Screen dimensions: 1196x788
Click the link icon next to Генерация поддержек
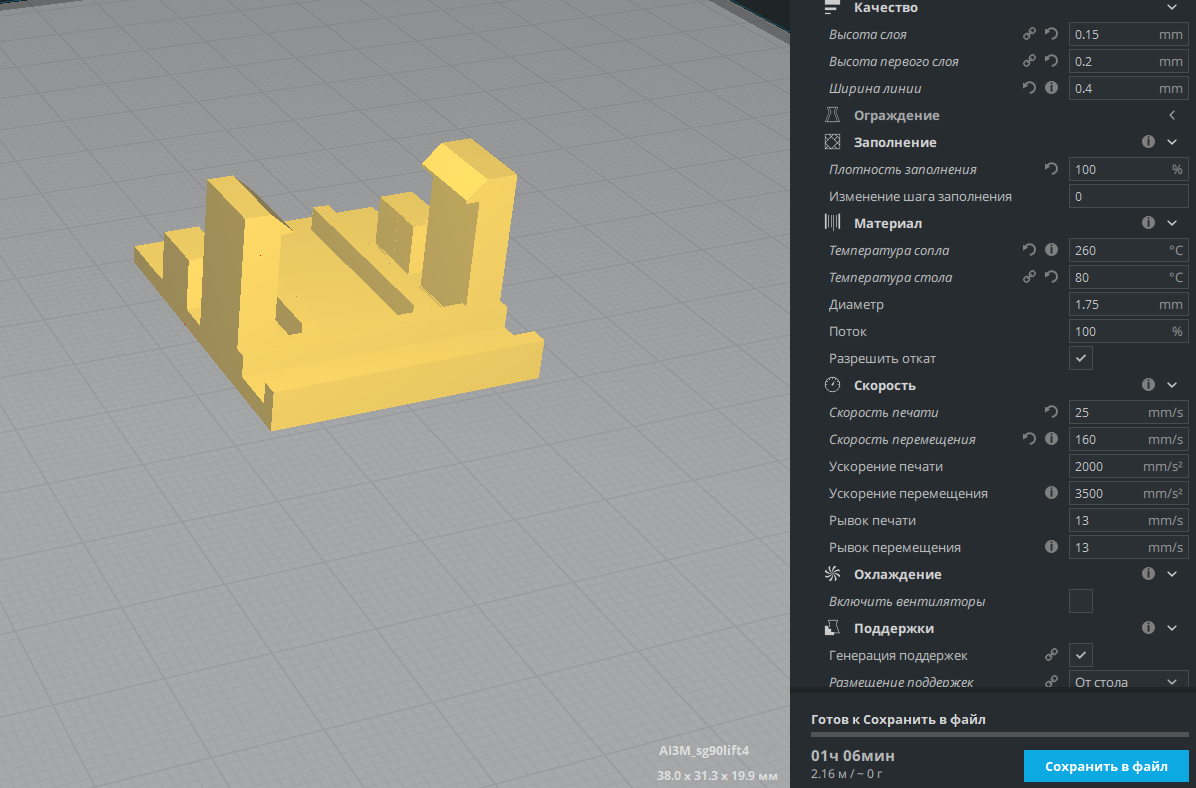(x=1051, y=655)
